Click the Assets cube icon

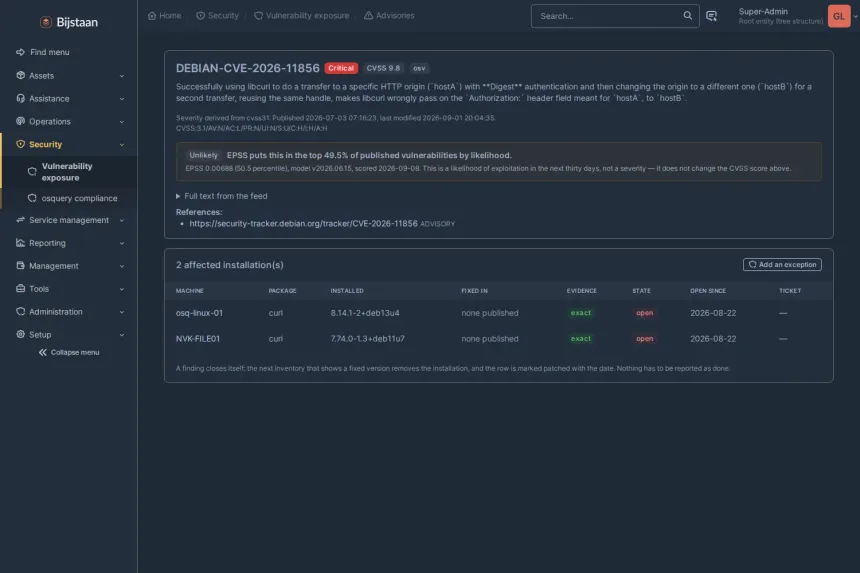[x=21, y=75]
